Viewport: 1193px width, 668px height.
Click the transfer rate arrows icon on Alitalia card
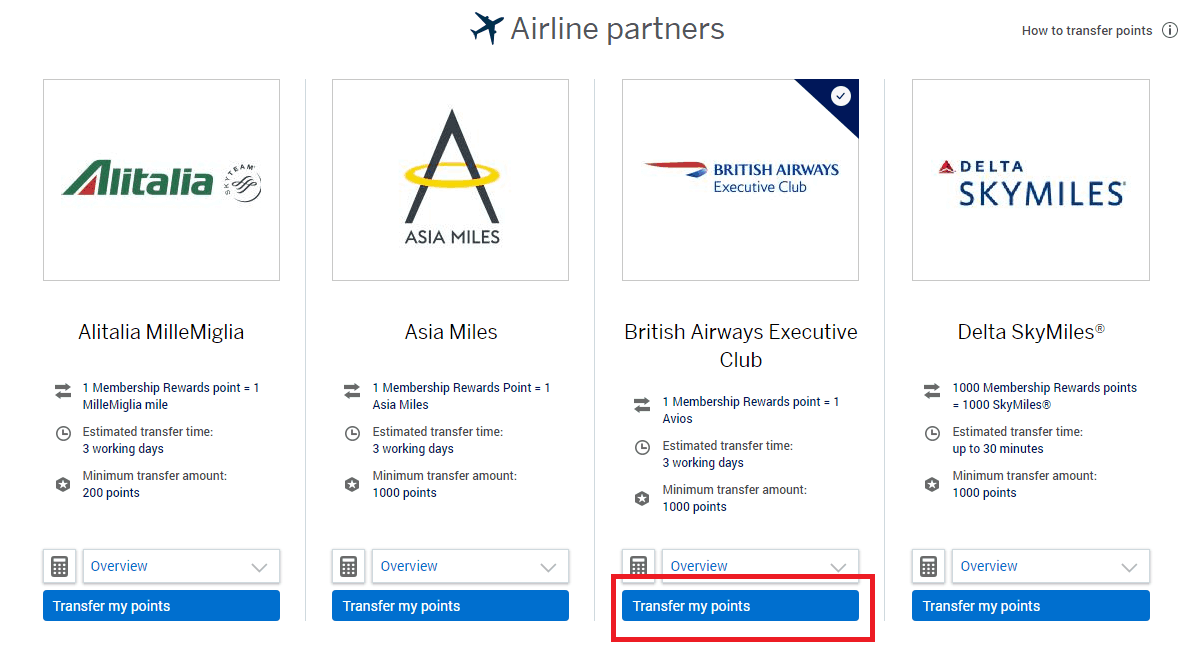pyautogui.click(x=62, y=390)
